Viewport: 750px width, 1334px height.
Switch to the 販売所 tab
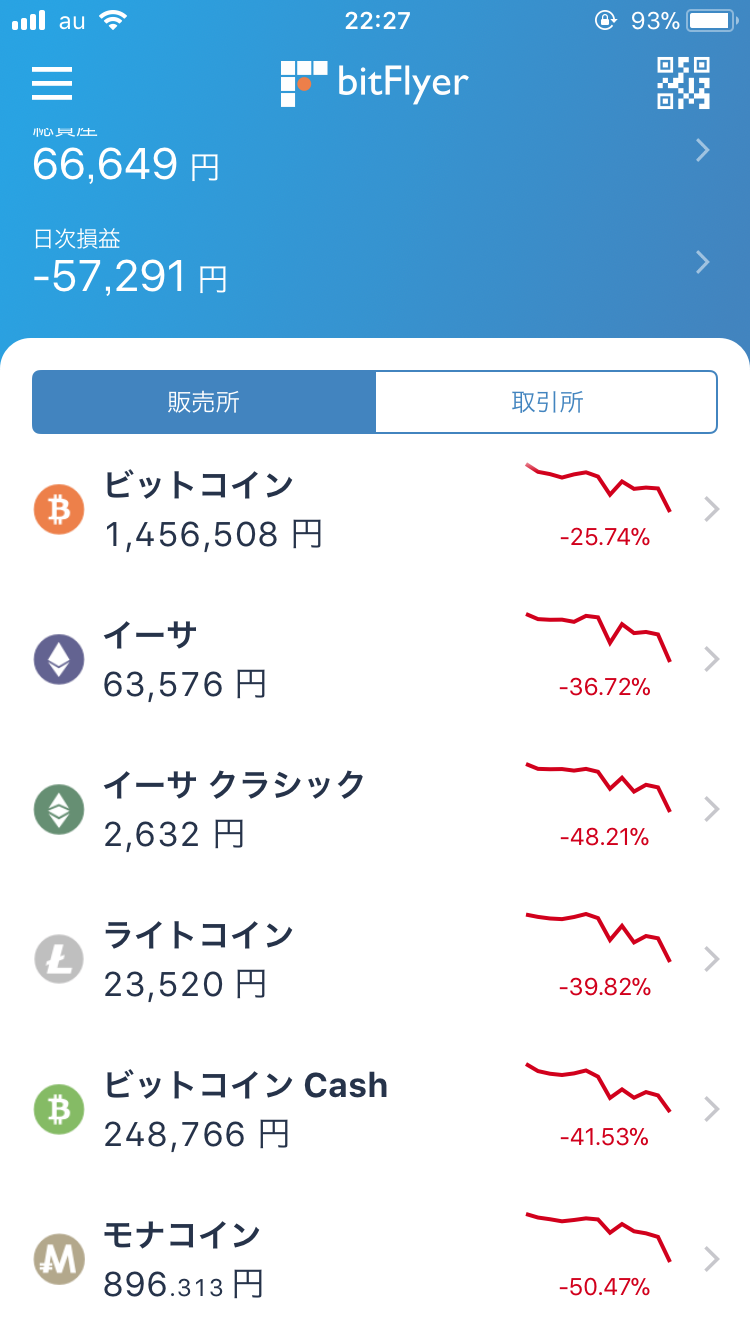204,402
